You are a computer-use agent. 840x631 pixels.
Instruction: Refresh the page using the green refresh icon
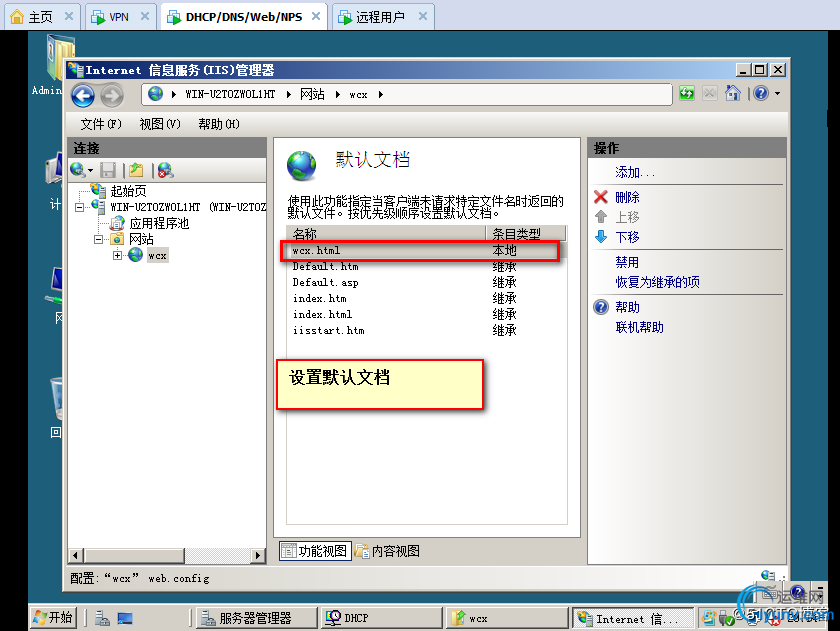click(x=687, y=94)
